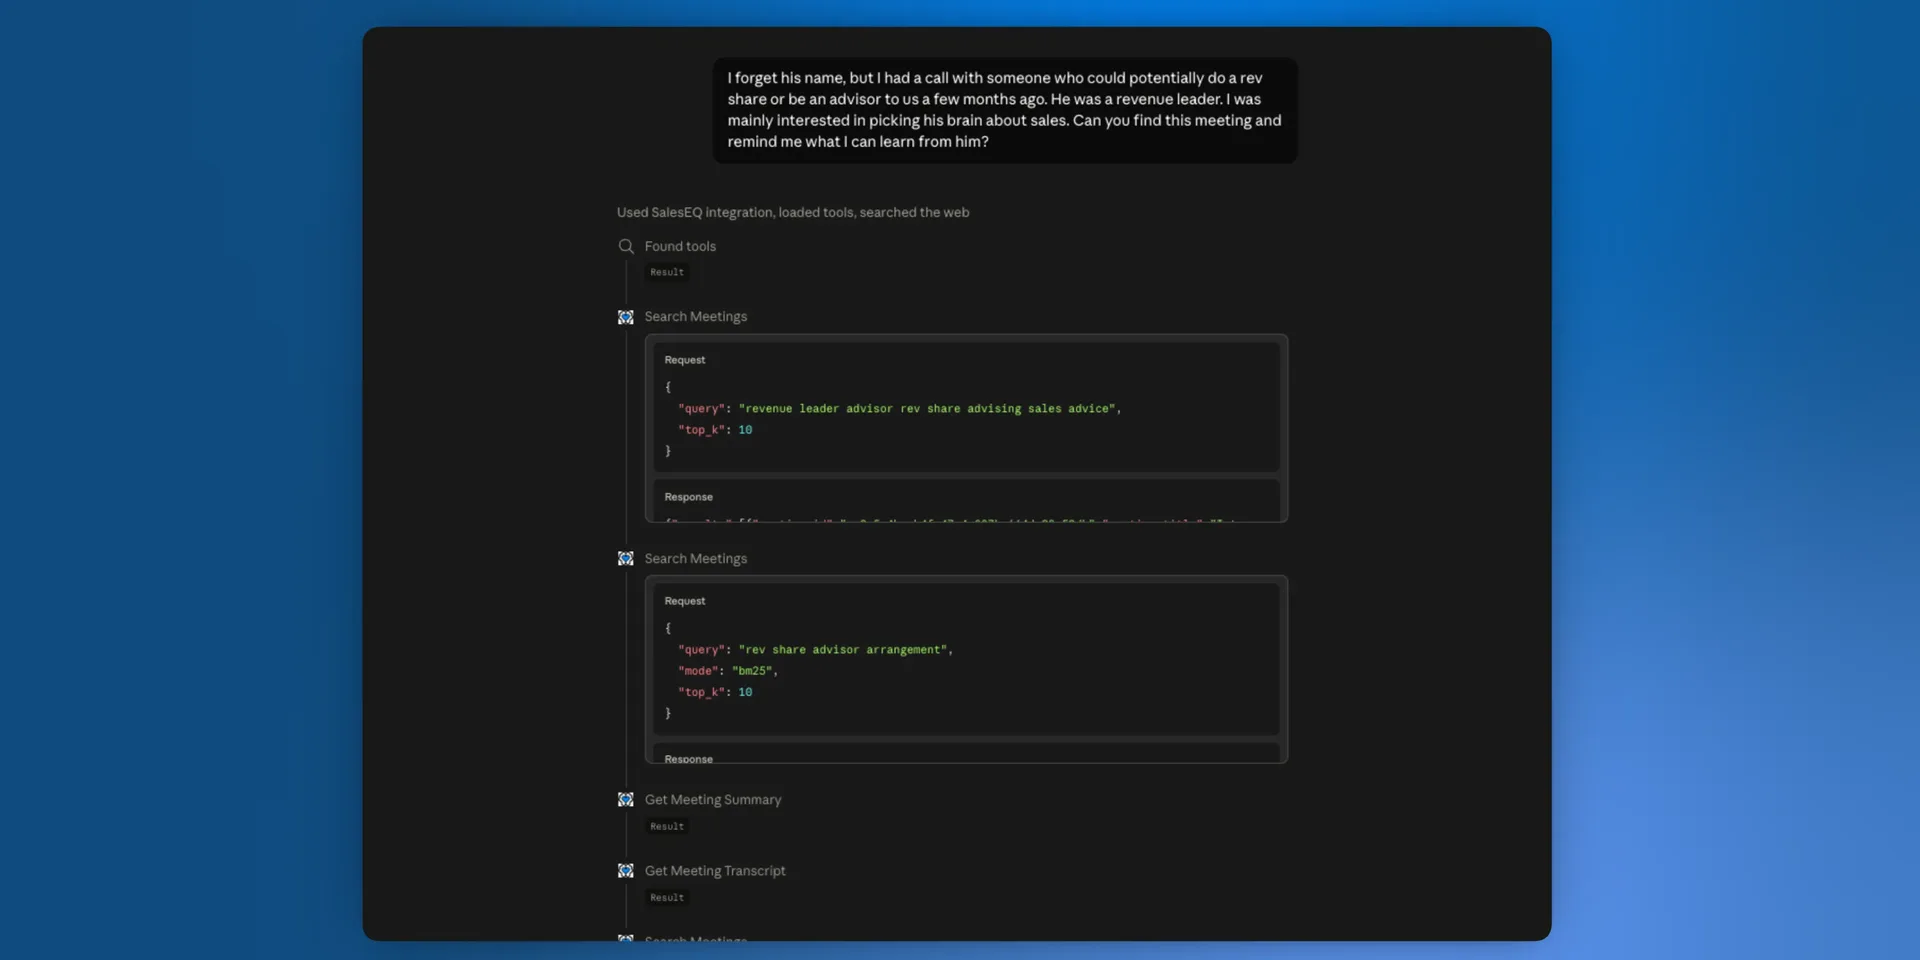Click the SalesEQ icon beside Get Meeting Transcript
Viewport: 1920px width, 960px height.
click(626, 871)
